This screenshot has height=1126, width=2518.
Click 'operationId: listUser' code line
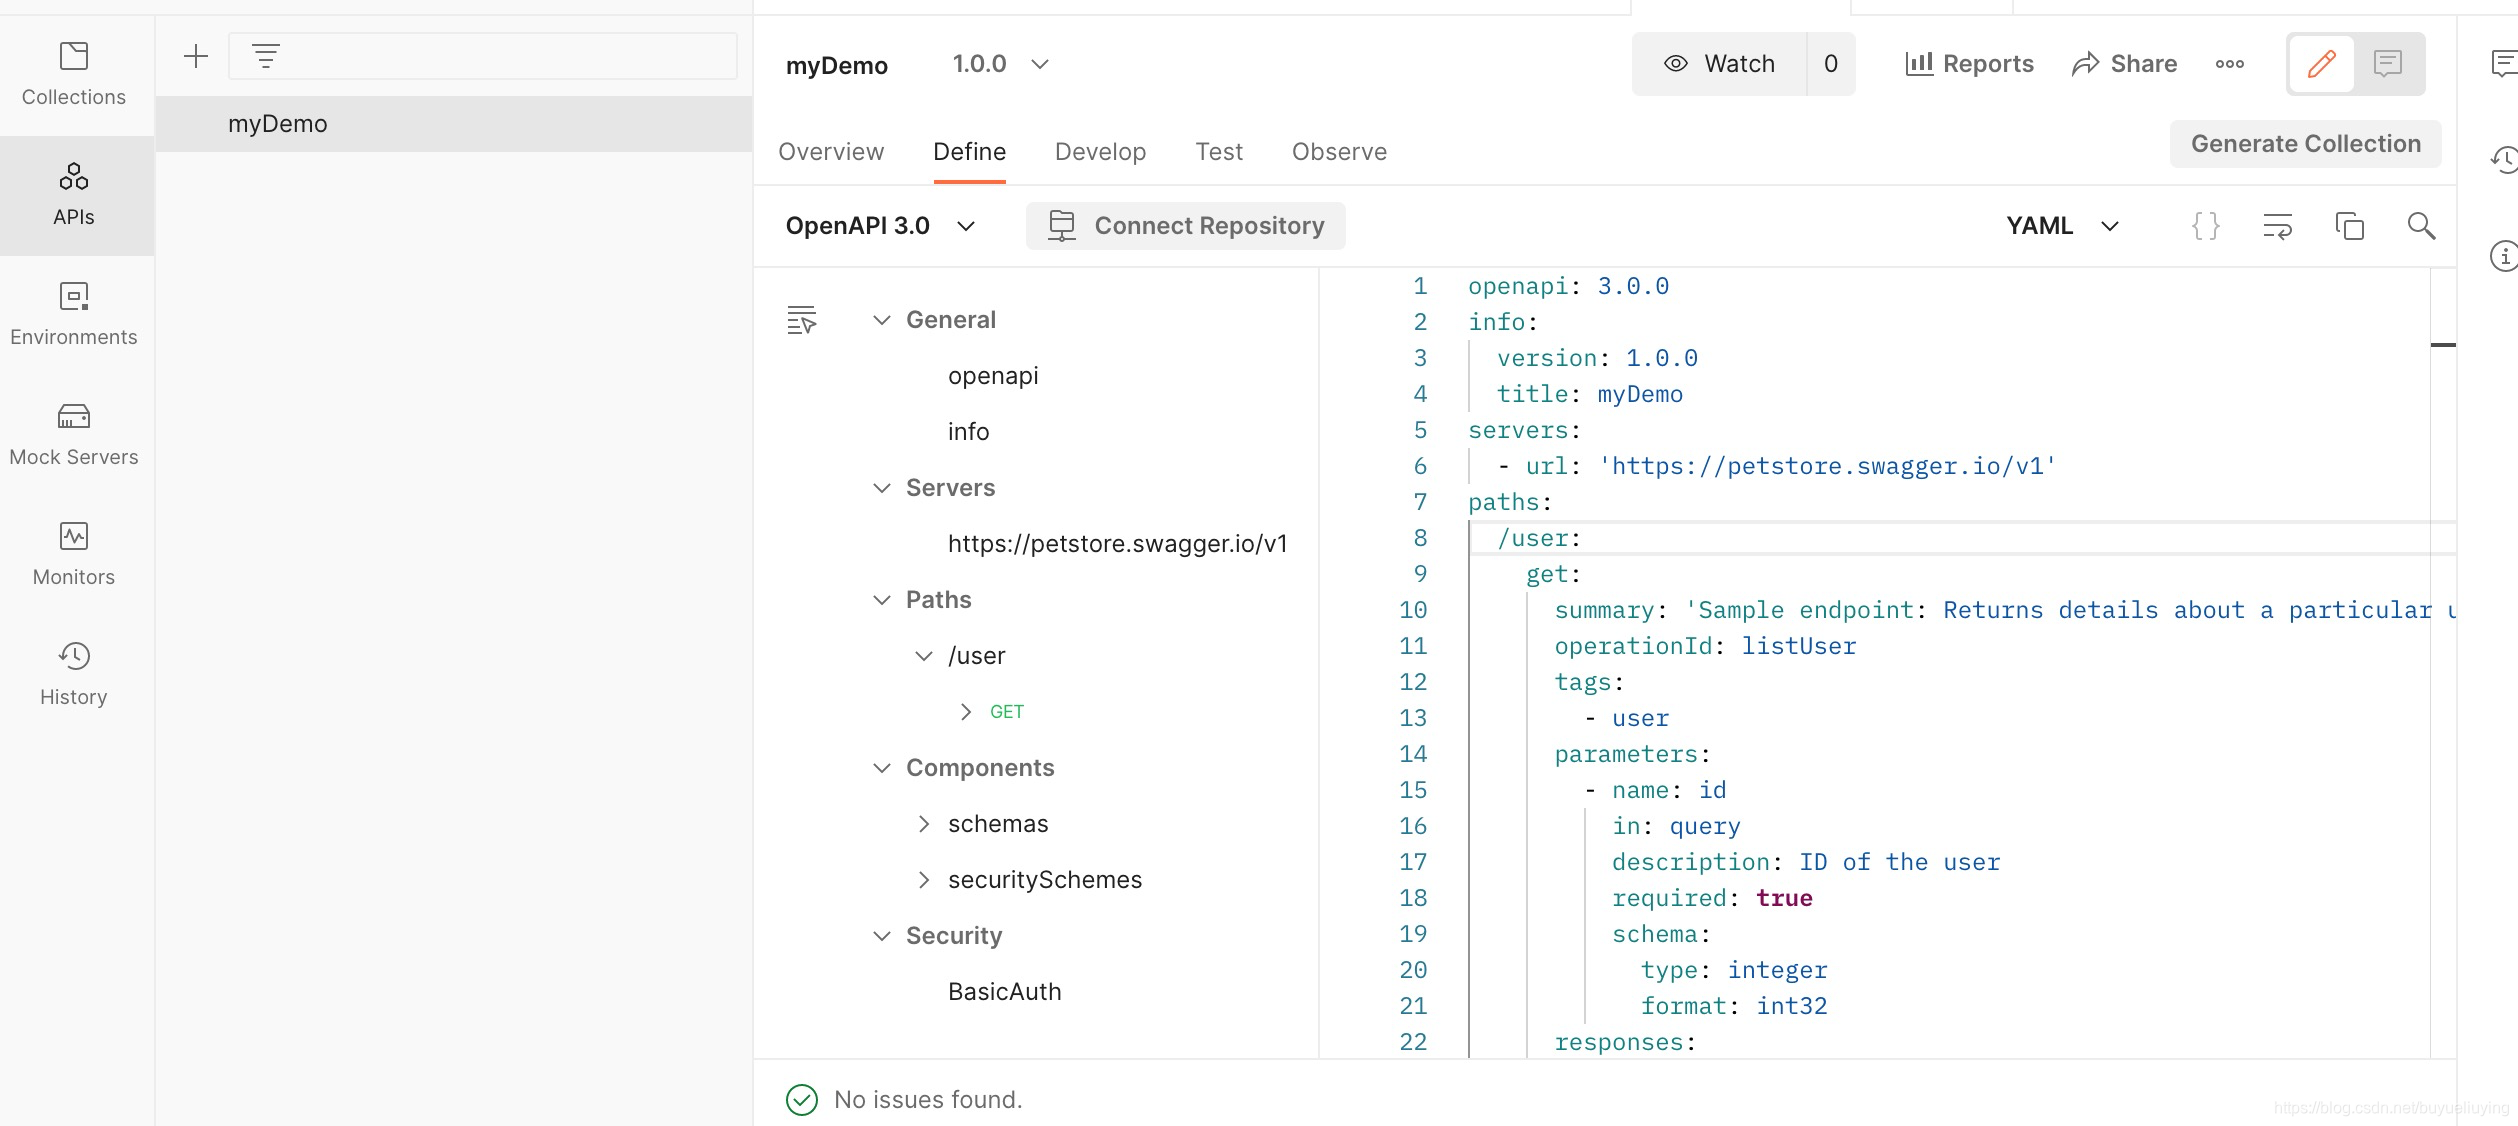tap(1705, 646)
